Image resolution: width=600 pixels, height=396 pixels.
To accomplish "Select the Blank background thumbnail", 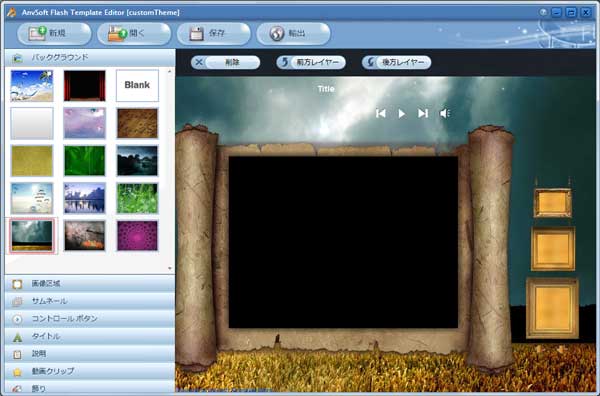I will 137,85.
